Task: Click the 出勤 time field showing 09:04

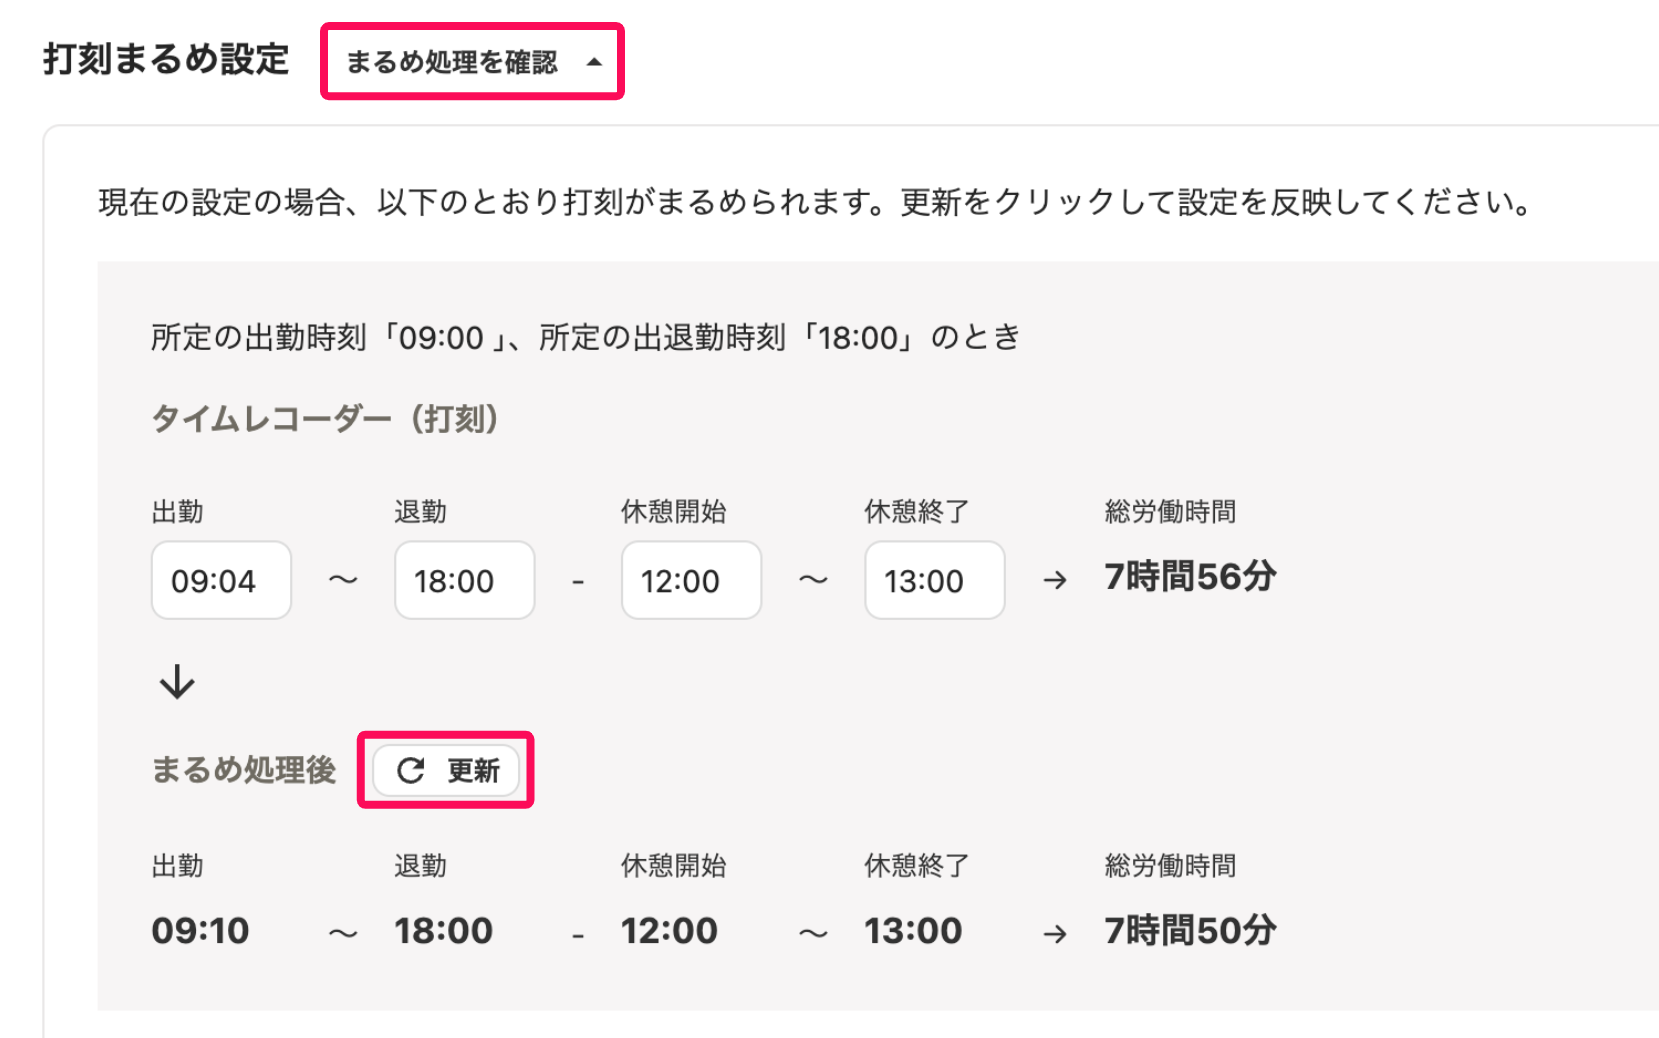Action: (221, 580)
